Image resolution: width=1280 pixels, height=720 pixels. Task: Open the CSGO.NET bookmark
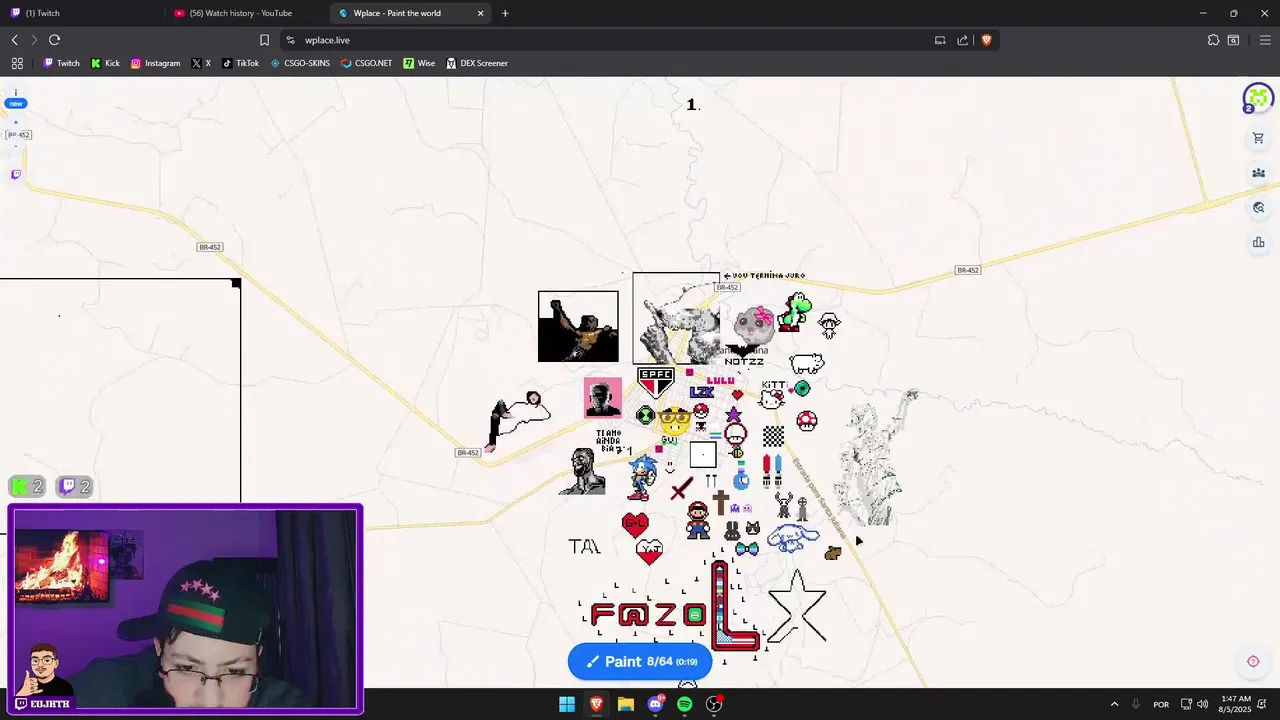pyautogui.click(x=366, y=63)
